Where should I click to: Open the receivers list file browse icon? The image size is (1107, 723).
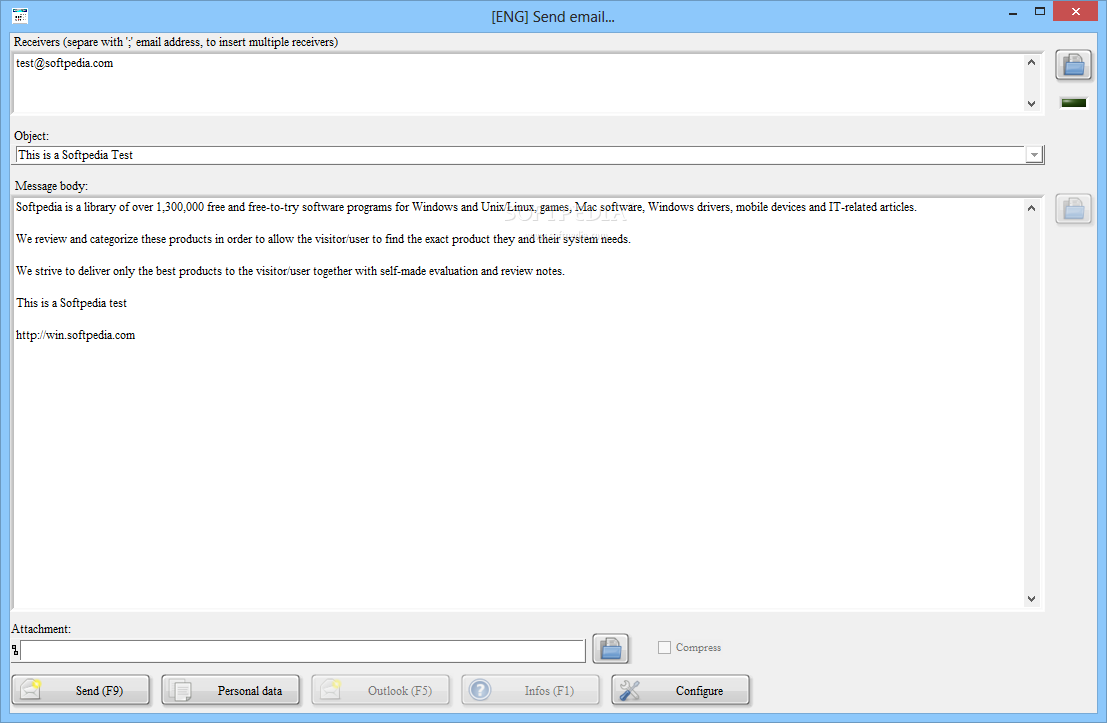1073,65
